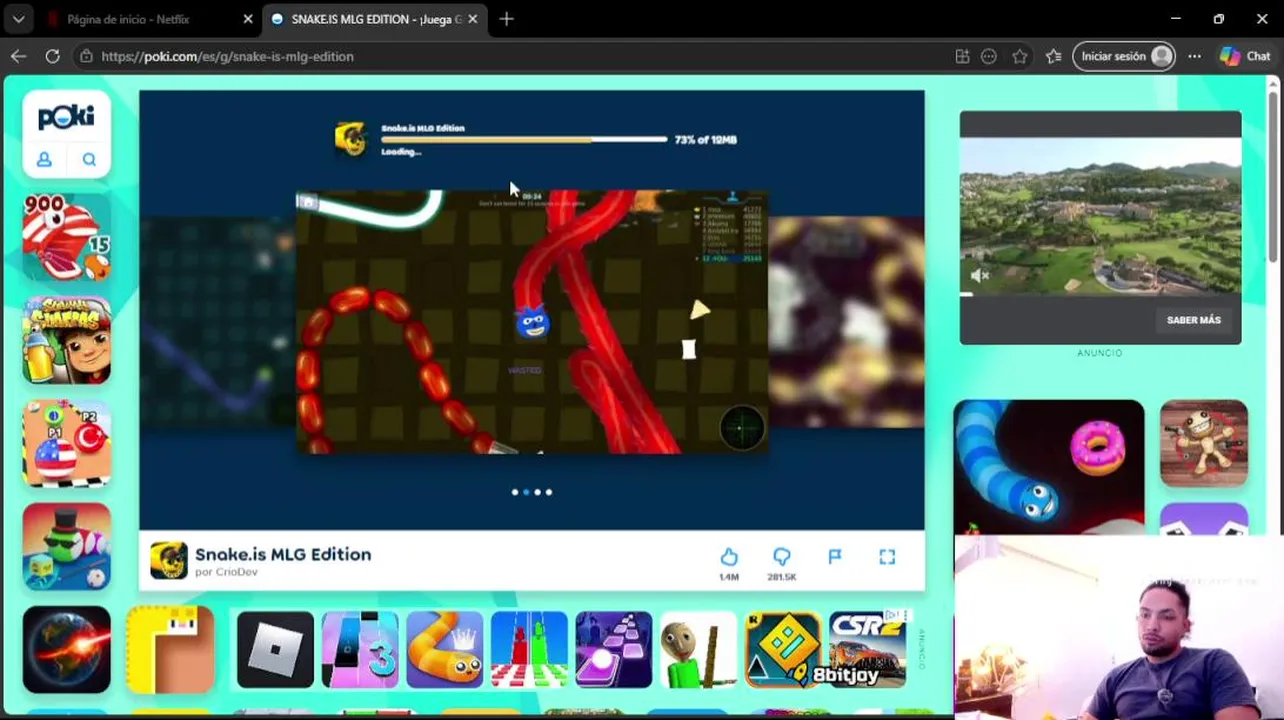Click the browser back arrow
This screenshot has width=1284, height=720.
pyautogui.click(x=18, y=56)
